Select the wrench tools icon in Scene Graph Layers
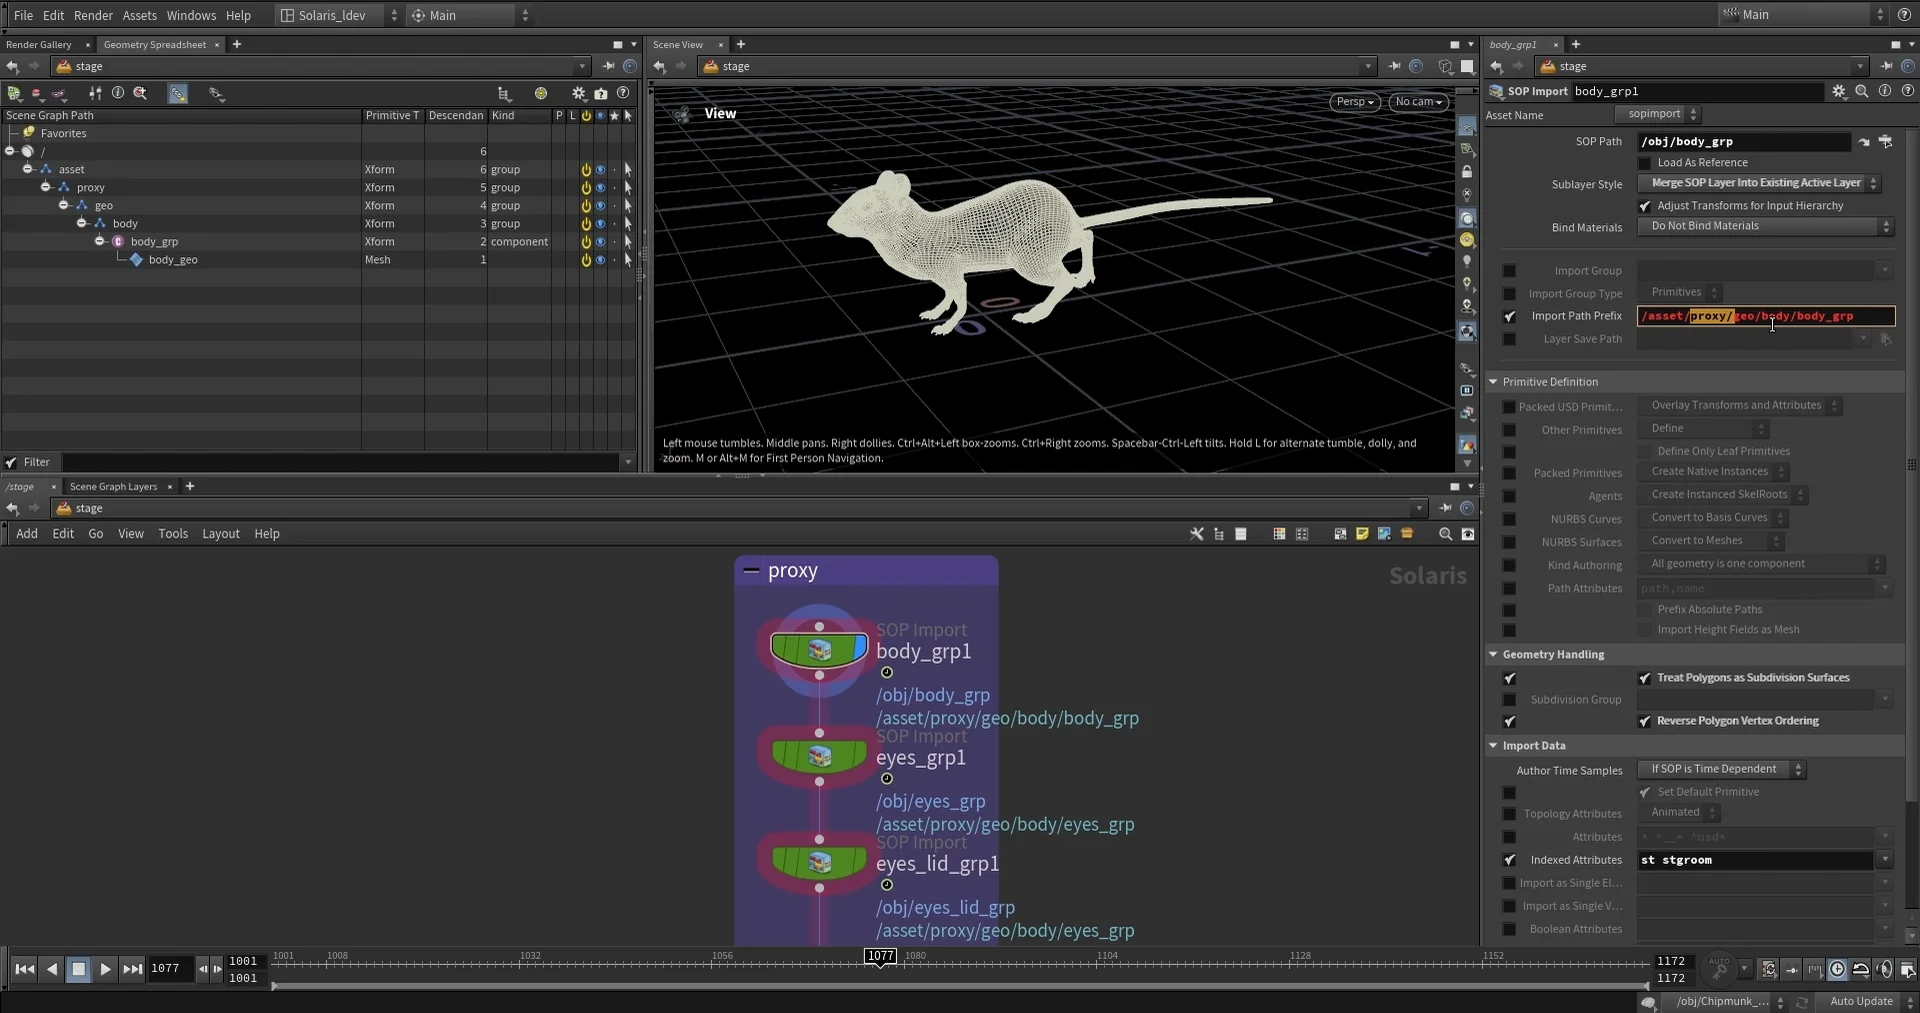 point(1196,534)
